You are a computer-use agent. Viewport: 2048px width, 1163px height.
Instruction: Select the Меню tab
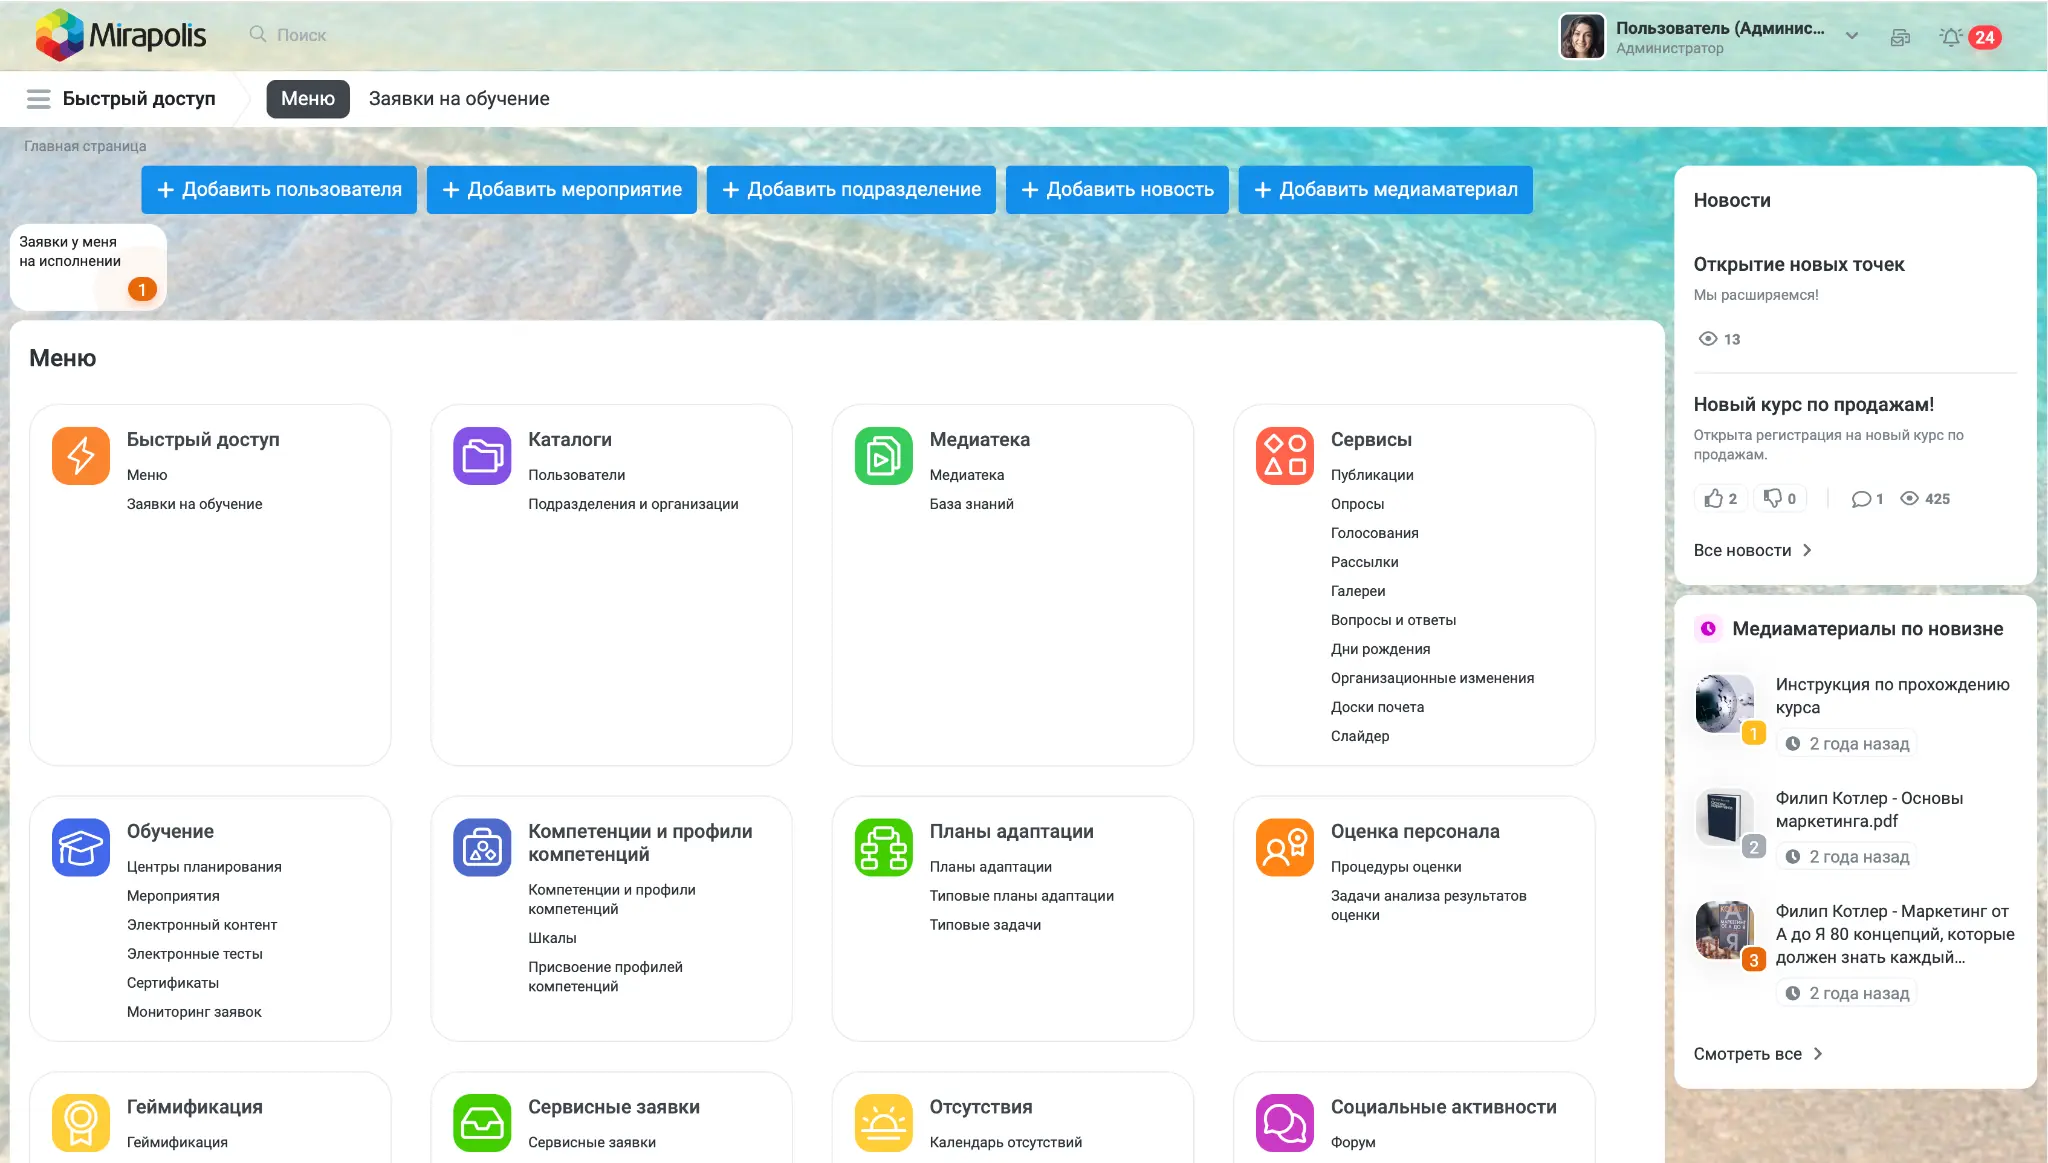[x=308, y=99]
